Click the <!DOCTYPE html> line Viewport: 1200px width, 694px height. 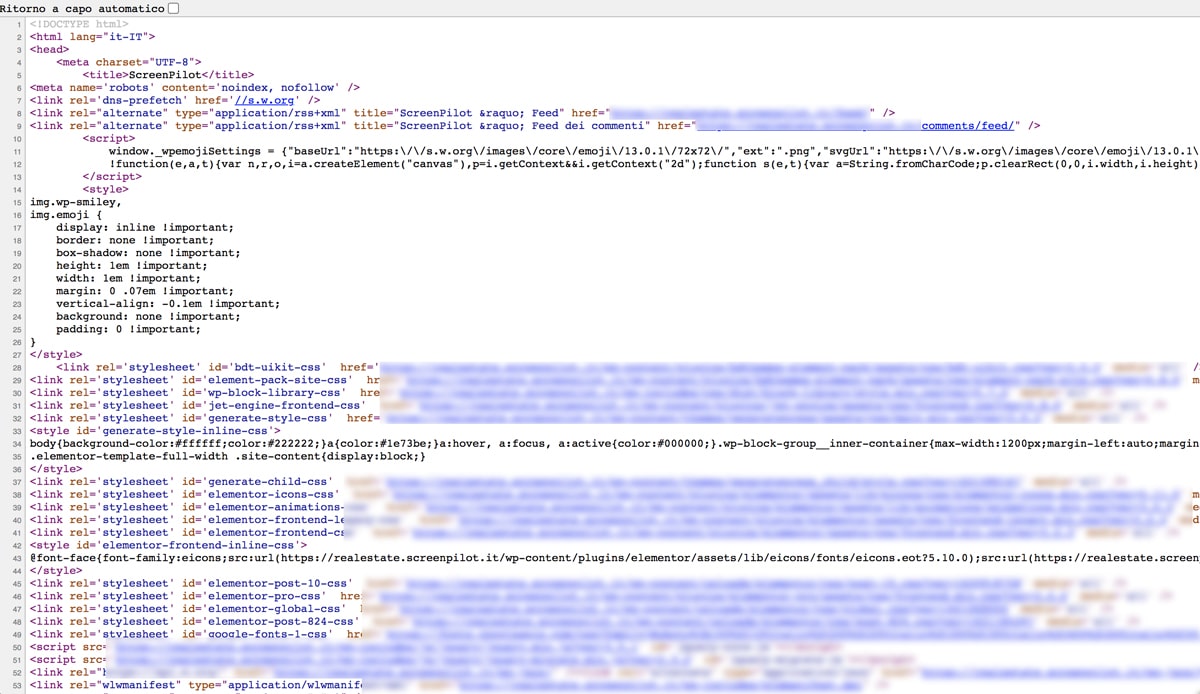point(79,24)
